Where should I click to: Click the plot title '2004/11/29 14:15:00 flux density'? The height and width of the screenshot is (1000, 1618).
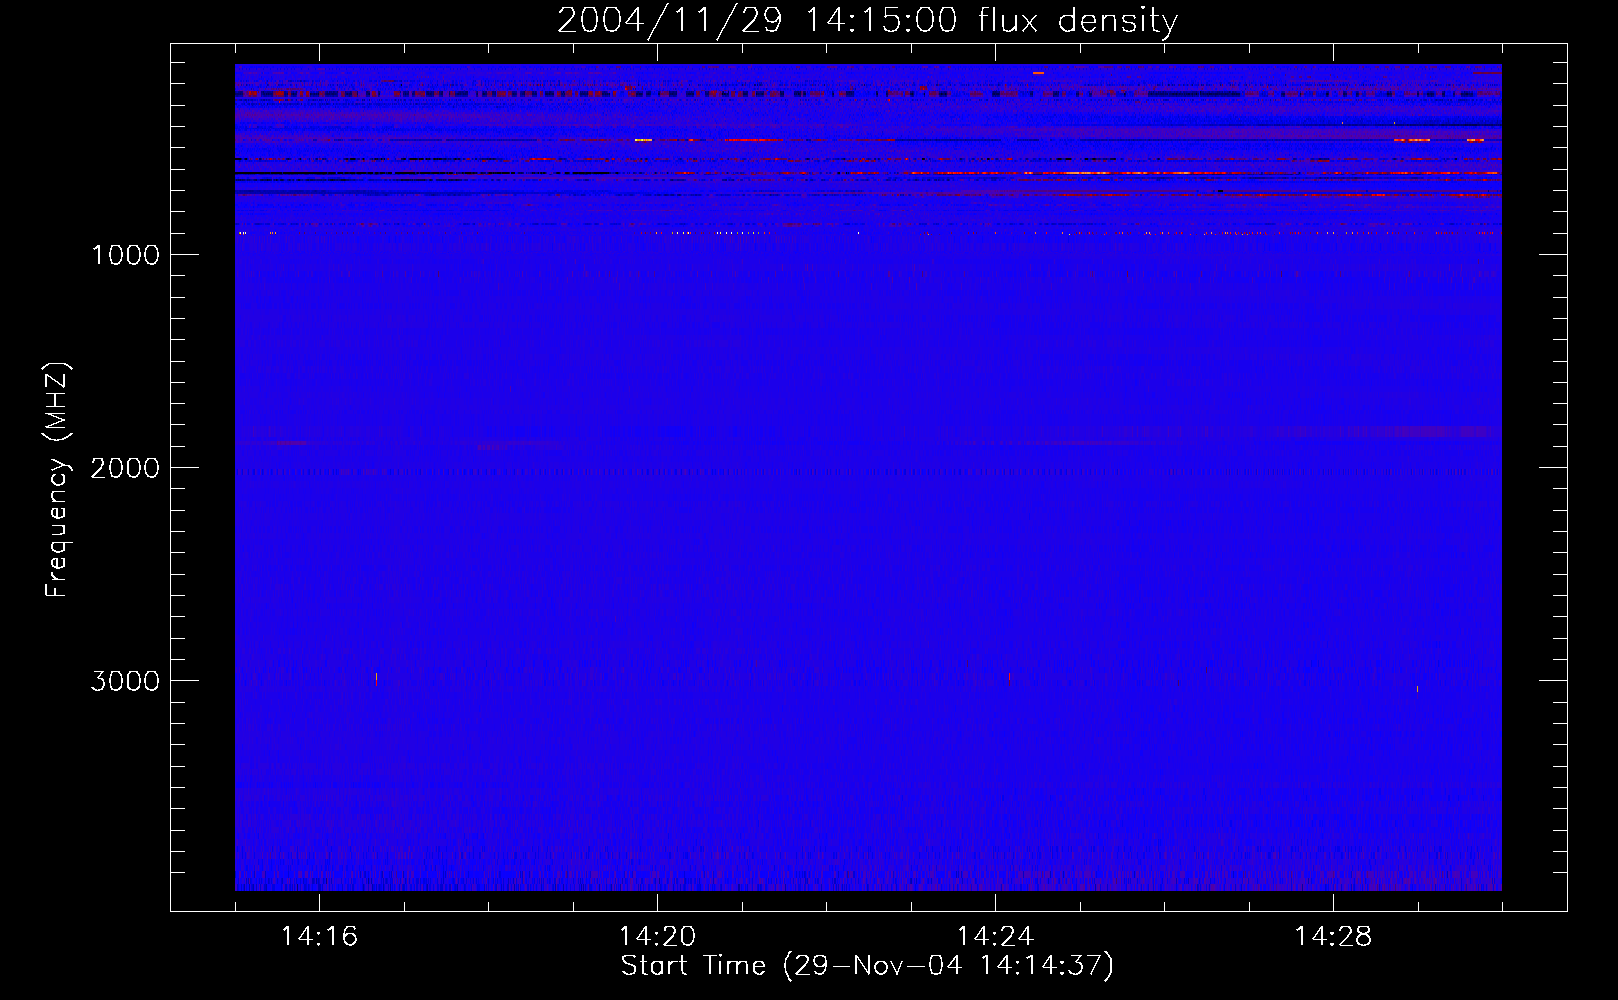[867, 21]
